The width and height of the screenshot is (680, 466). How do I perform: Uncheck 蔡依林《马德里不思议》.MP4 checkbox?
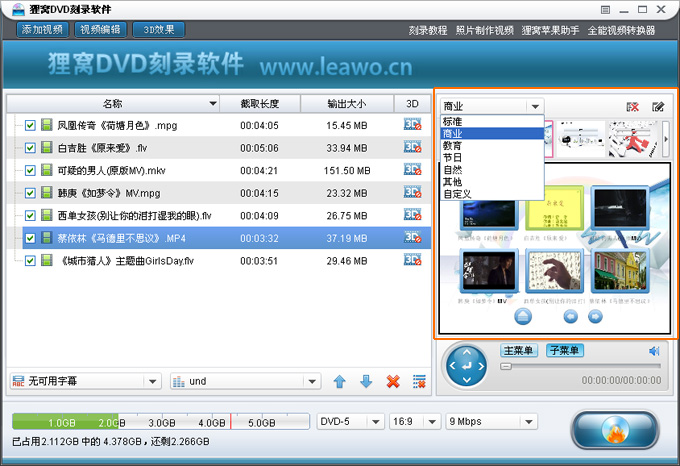click(x=30, y=238)
